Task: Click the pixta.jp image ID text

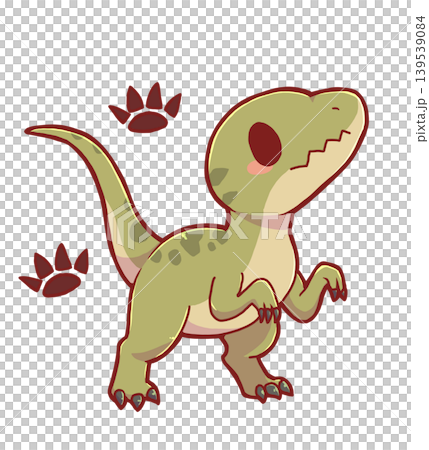Action: coord(421,78)
